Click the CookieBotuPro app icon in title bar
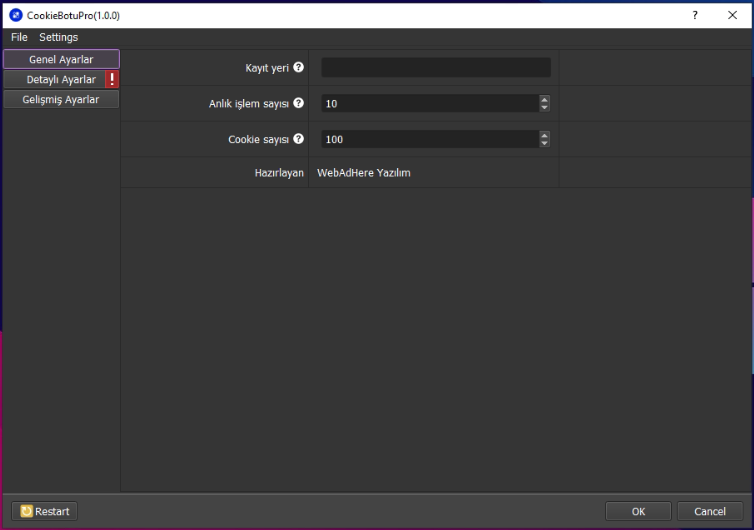The image size is (754, 530). [16, 15]
